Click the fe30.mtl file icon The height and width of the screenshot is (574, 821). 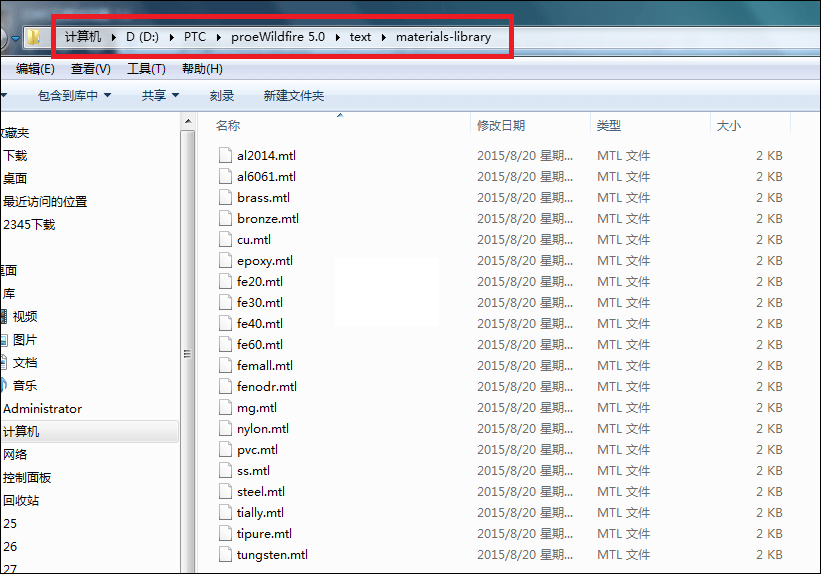225,302
